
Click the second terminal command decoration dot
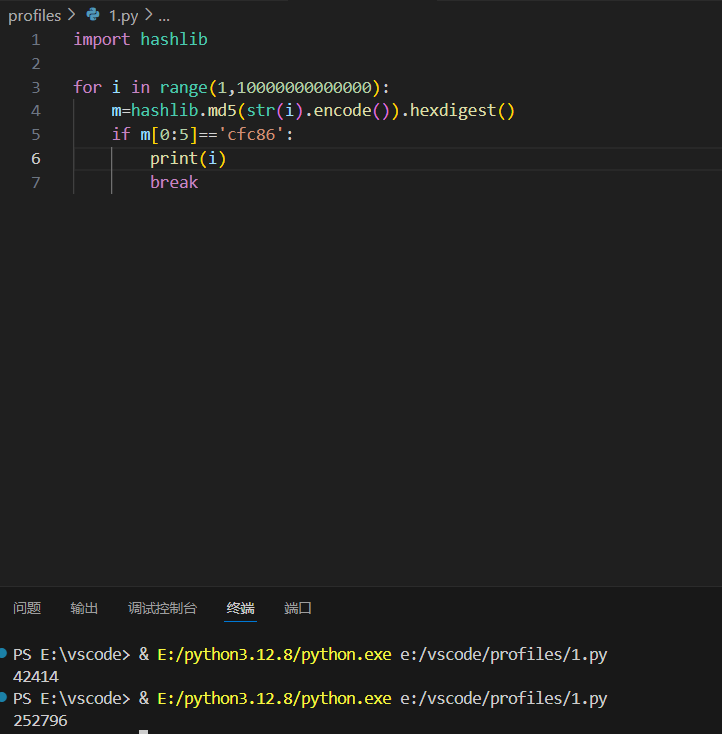coord(5,697)
